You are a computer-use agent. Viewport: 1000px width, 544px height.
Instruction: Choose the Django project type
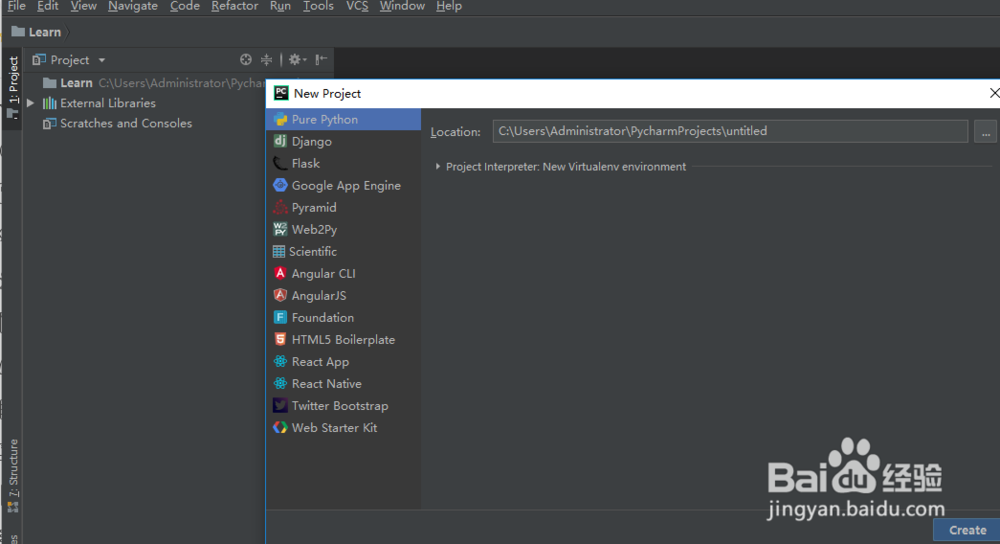343,142
